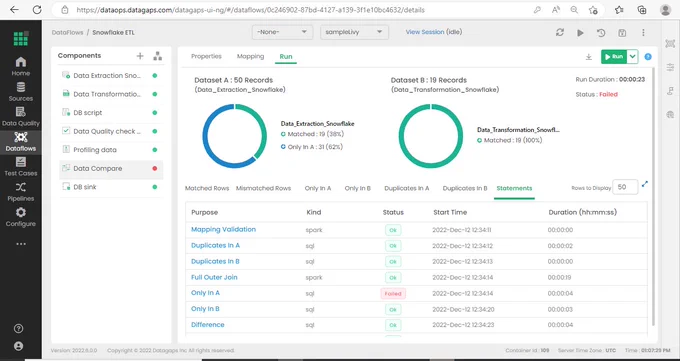This screenshot has width=680, height=361.
Task: Open the Home section in sidebar
Action: 21,66
